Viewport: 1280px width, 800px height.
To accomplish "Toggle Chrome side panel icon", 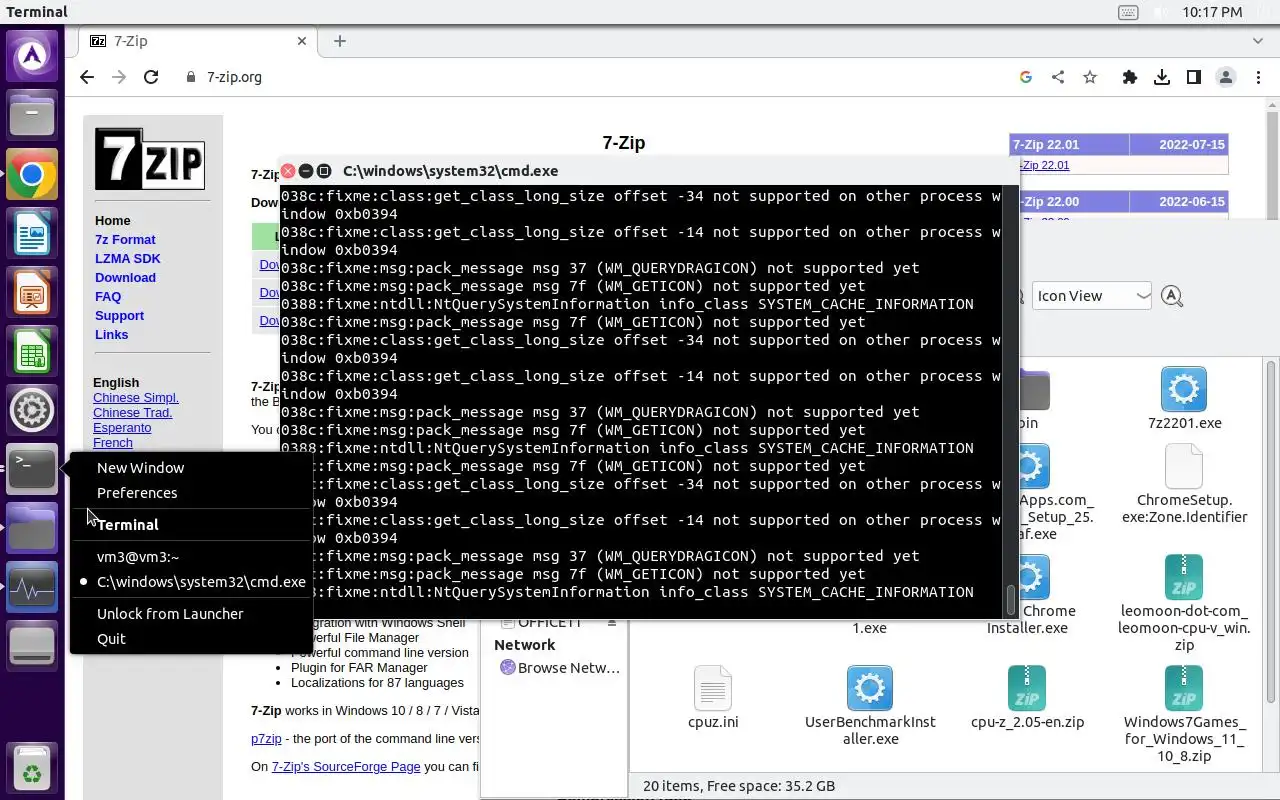I will [x=1194, y=77].
